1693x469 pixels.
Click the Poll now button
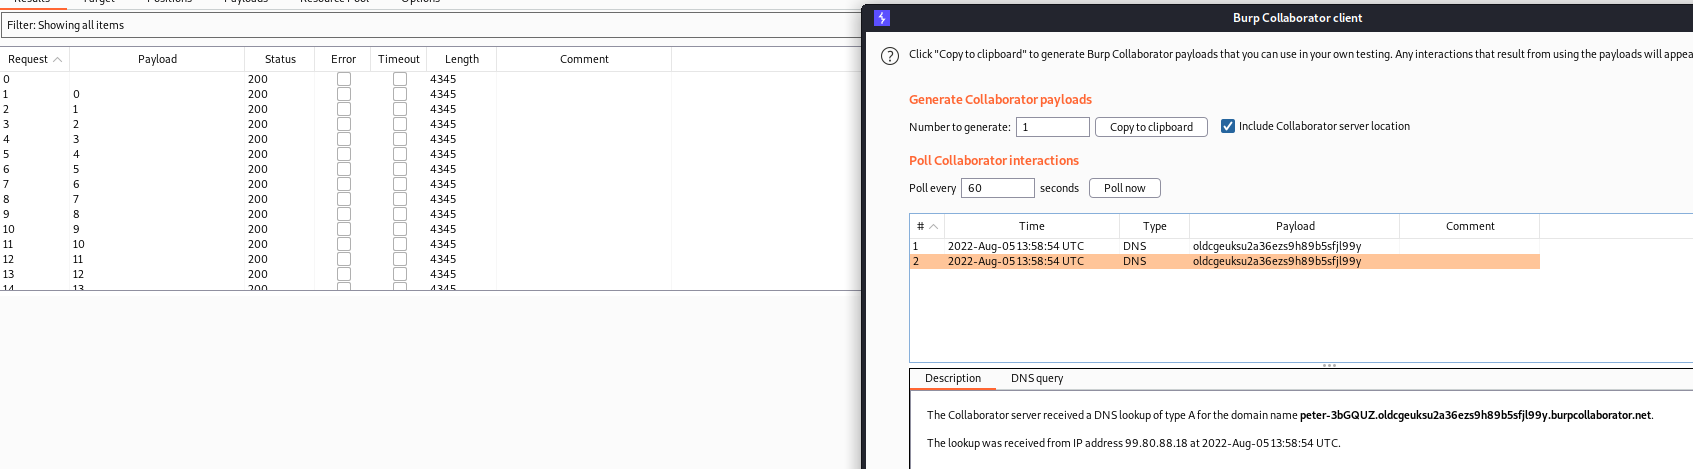pos(1124,188)
